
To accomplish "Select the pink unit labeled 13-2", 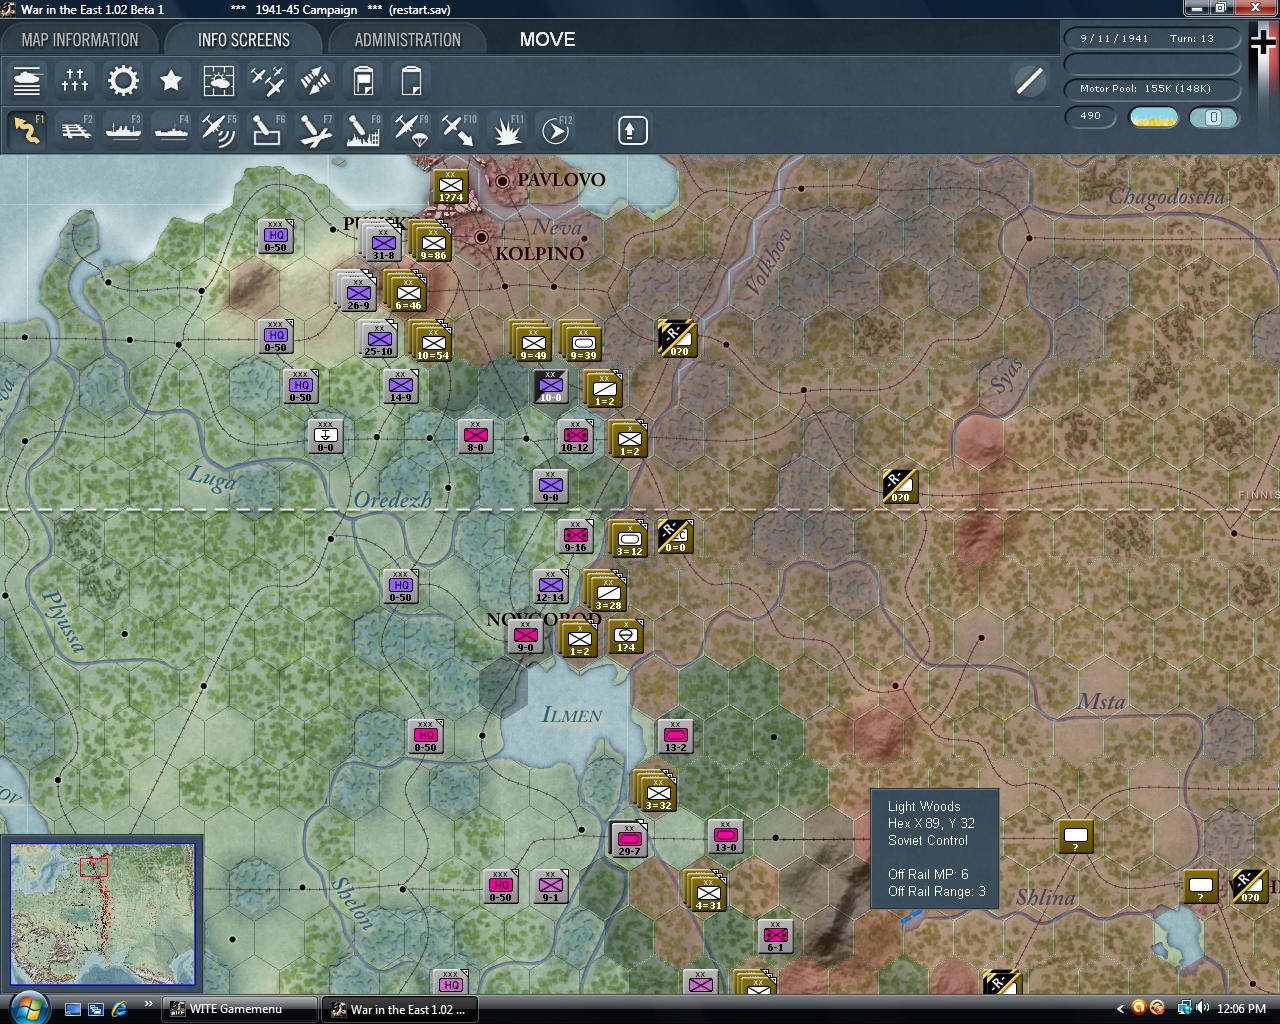I will pyautogui.click(x=675, y=736).
